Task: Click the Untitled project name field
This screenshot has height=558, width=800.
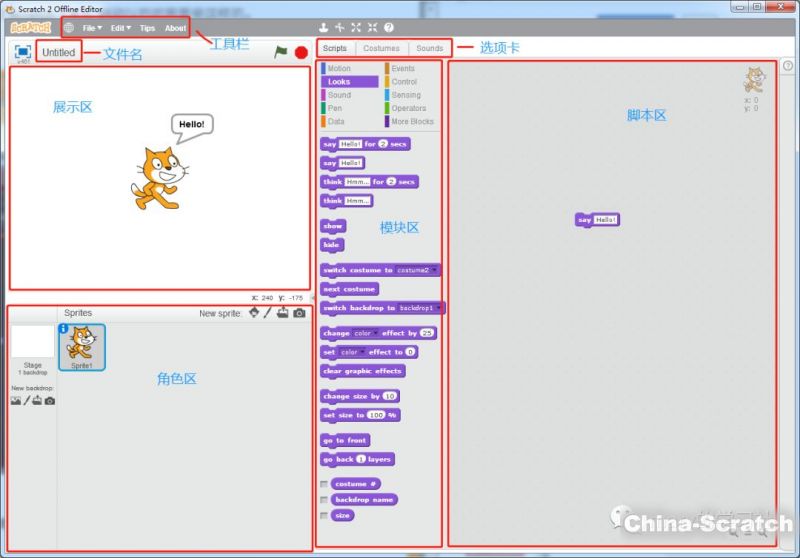Action: [59, 52]
